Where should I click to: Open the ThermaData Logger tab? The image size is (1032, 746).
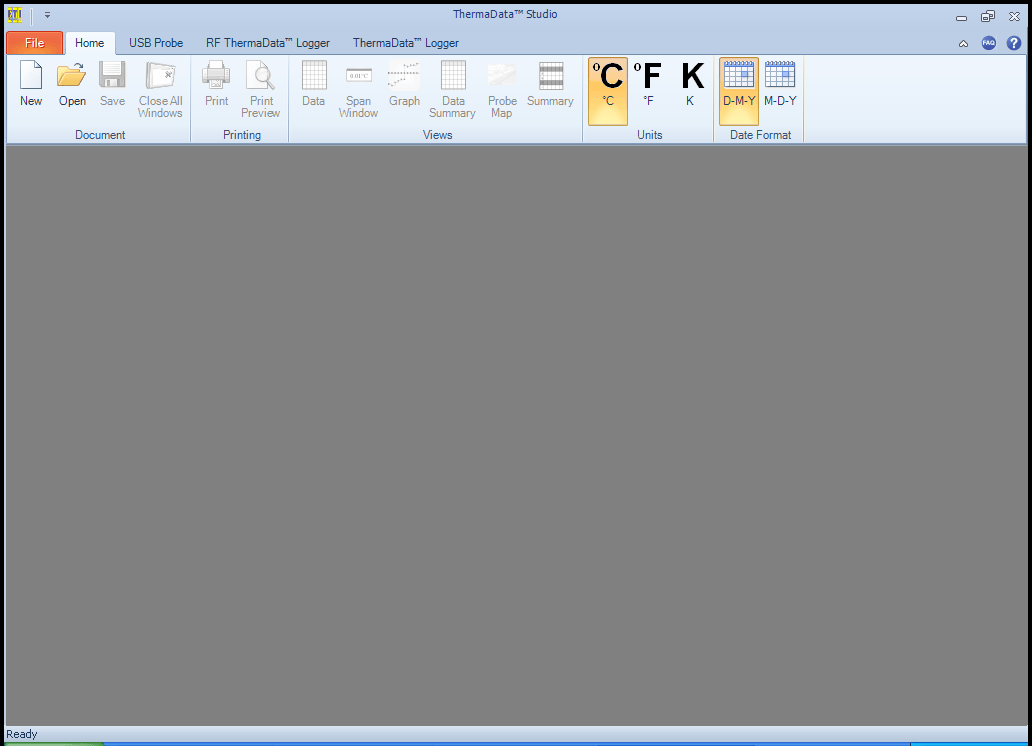pyautogui.click(x=405, y=43)
